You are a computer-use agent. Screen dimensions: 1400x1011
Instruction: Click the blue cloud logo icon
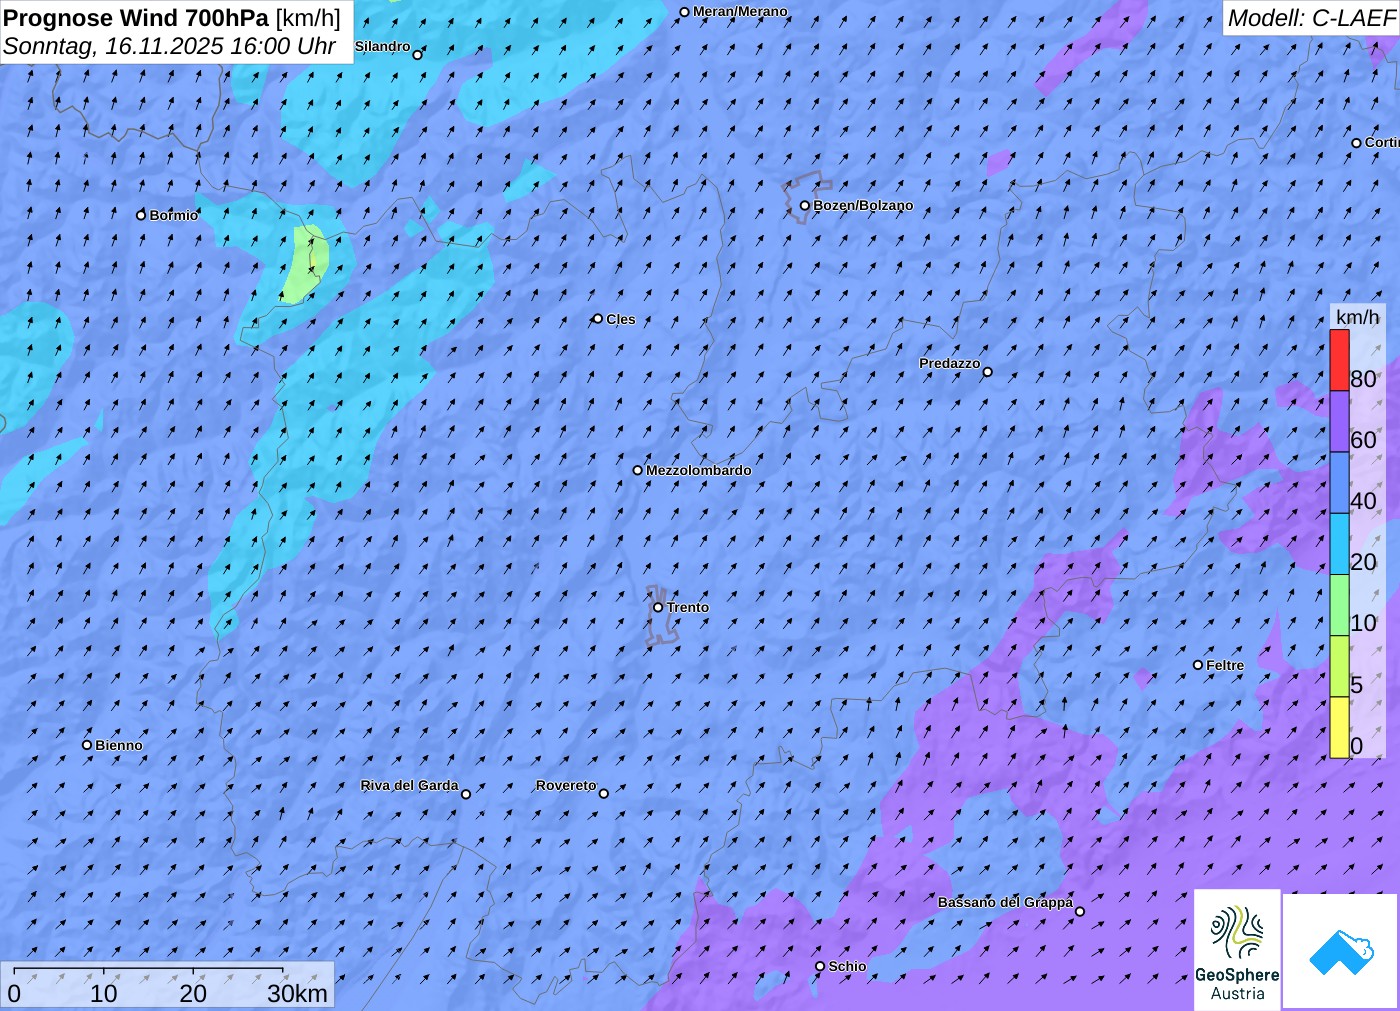click(x=1341, y=952)
